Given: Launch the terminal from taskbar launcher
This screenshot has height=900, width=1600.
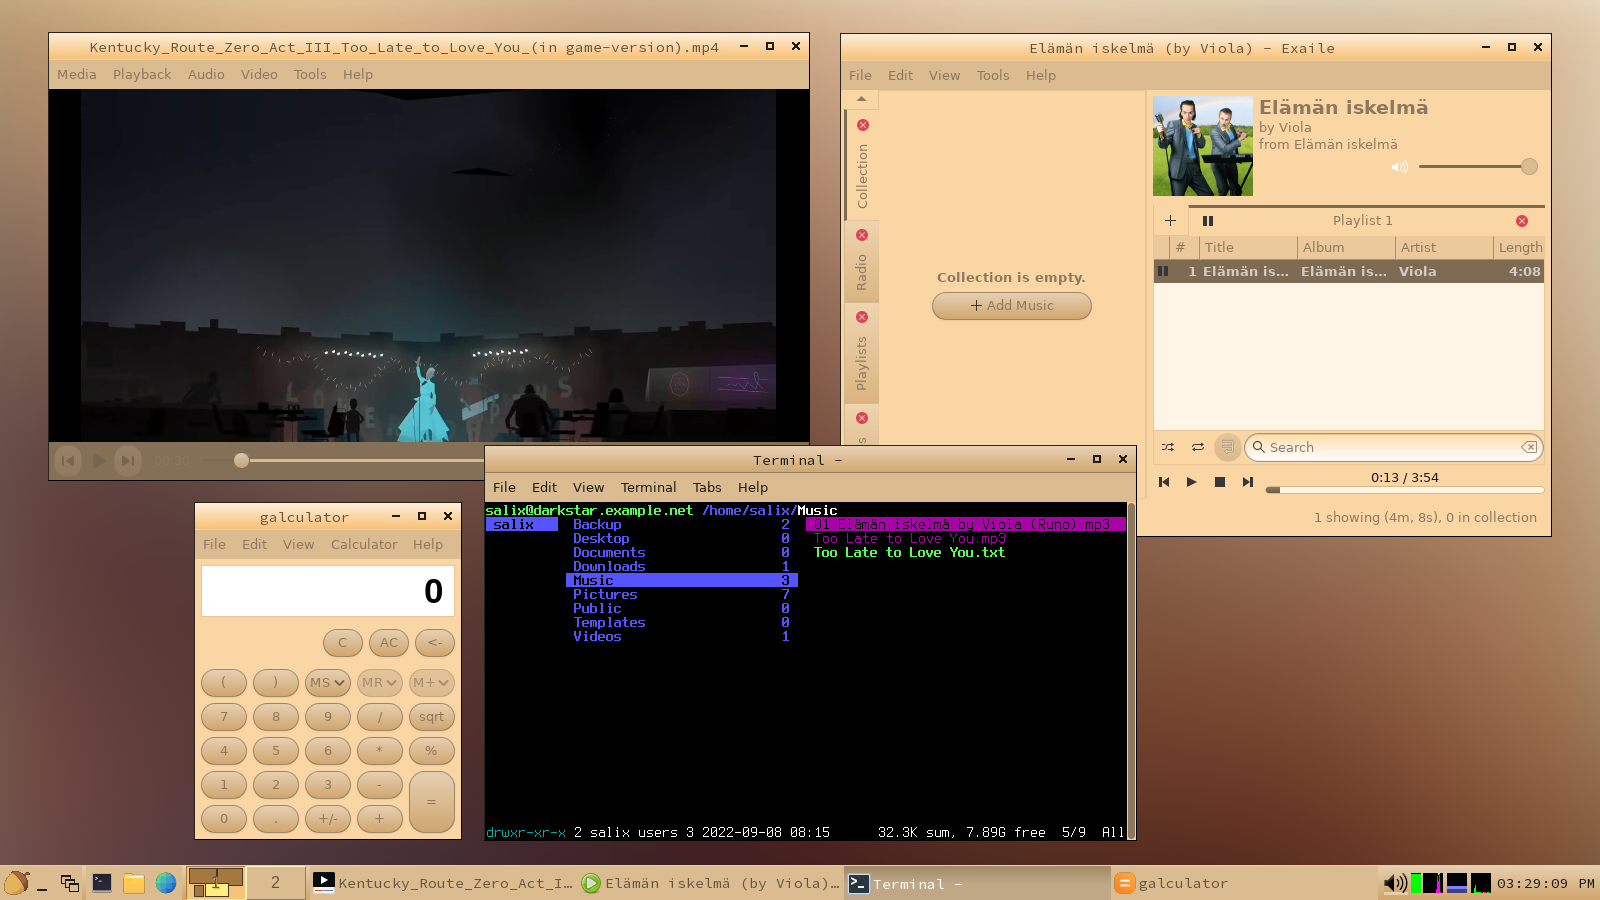Looking at the screenshot, I should click(x=102, y=882).
